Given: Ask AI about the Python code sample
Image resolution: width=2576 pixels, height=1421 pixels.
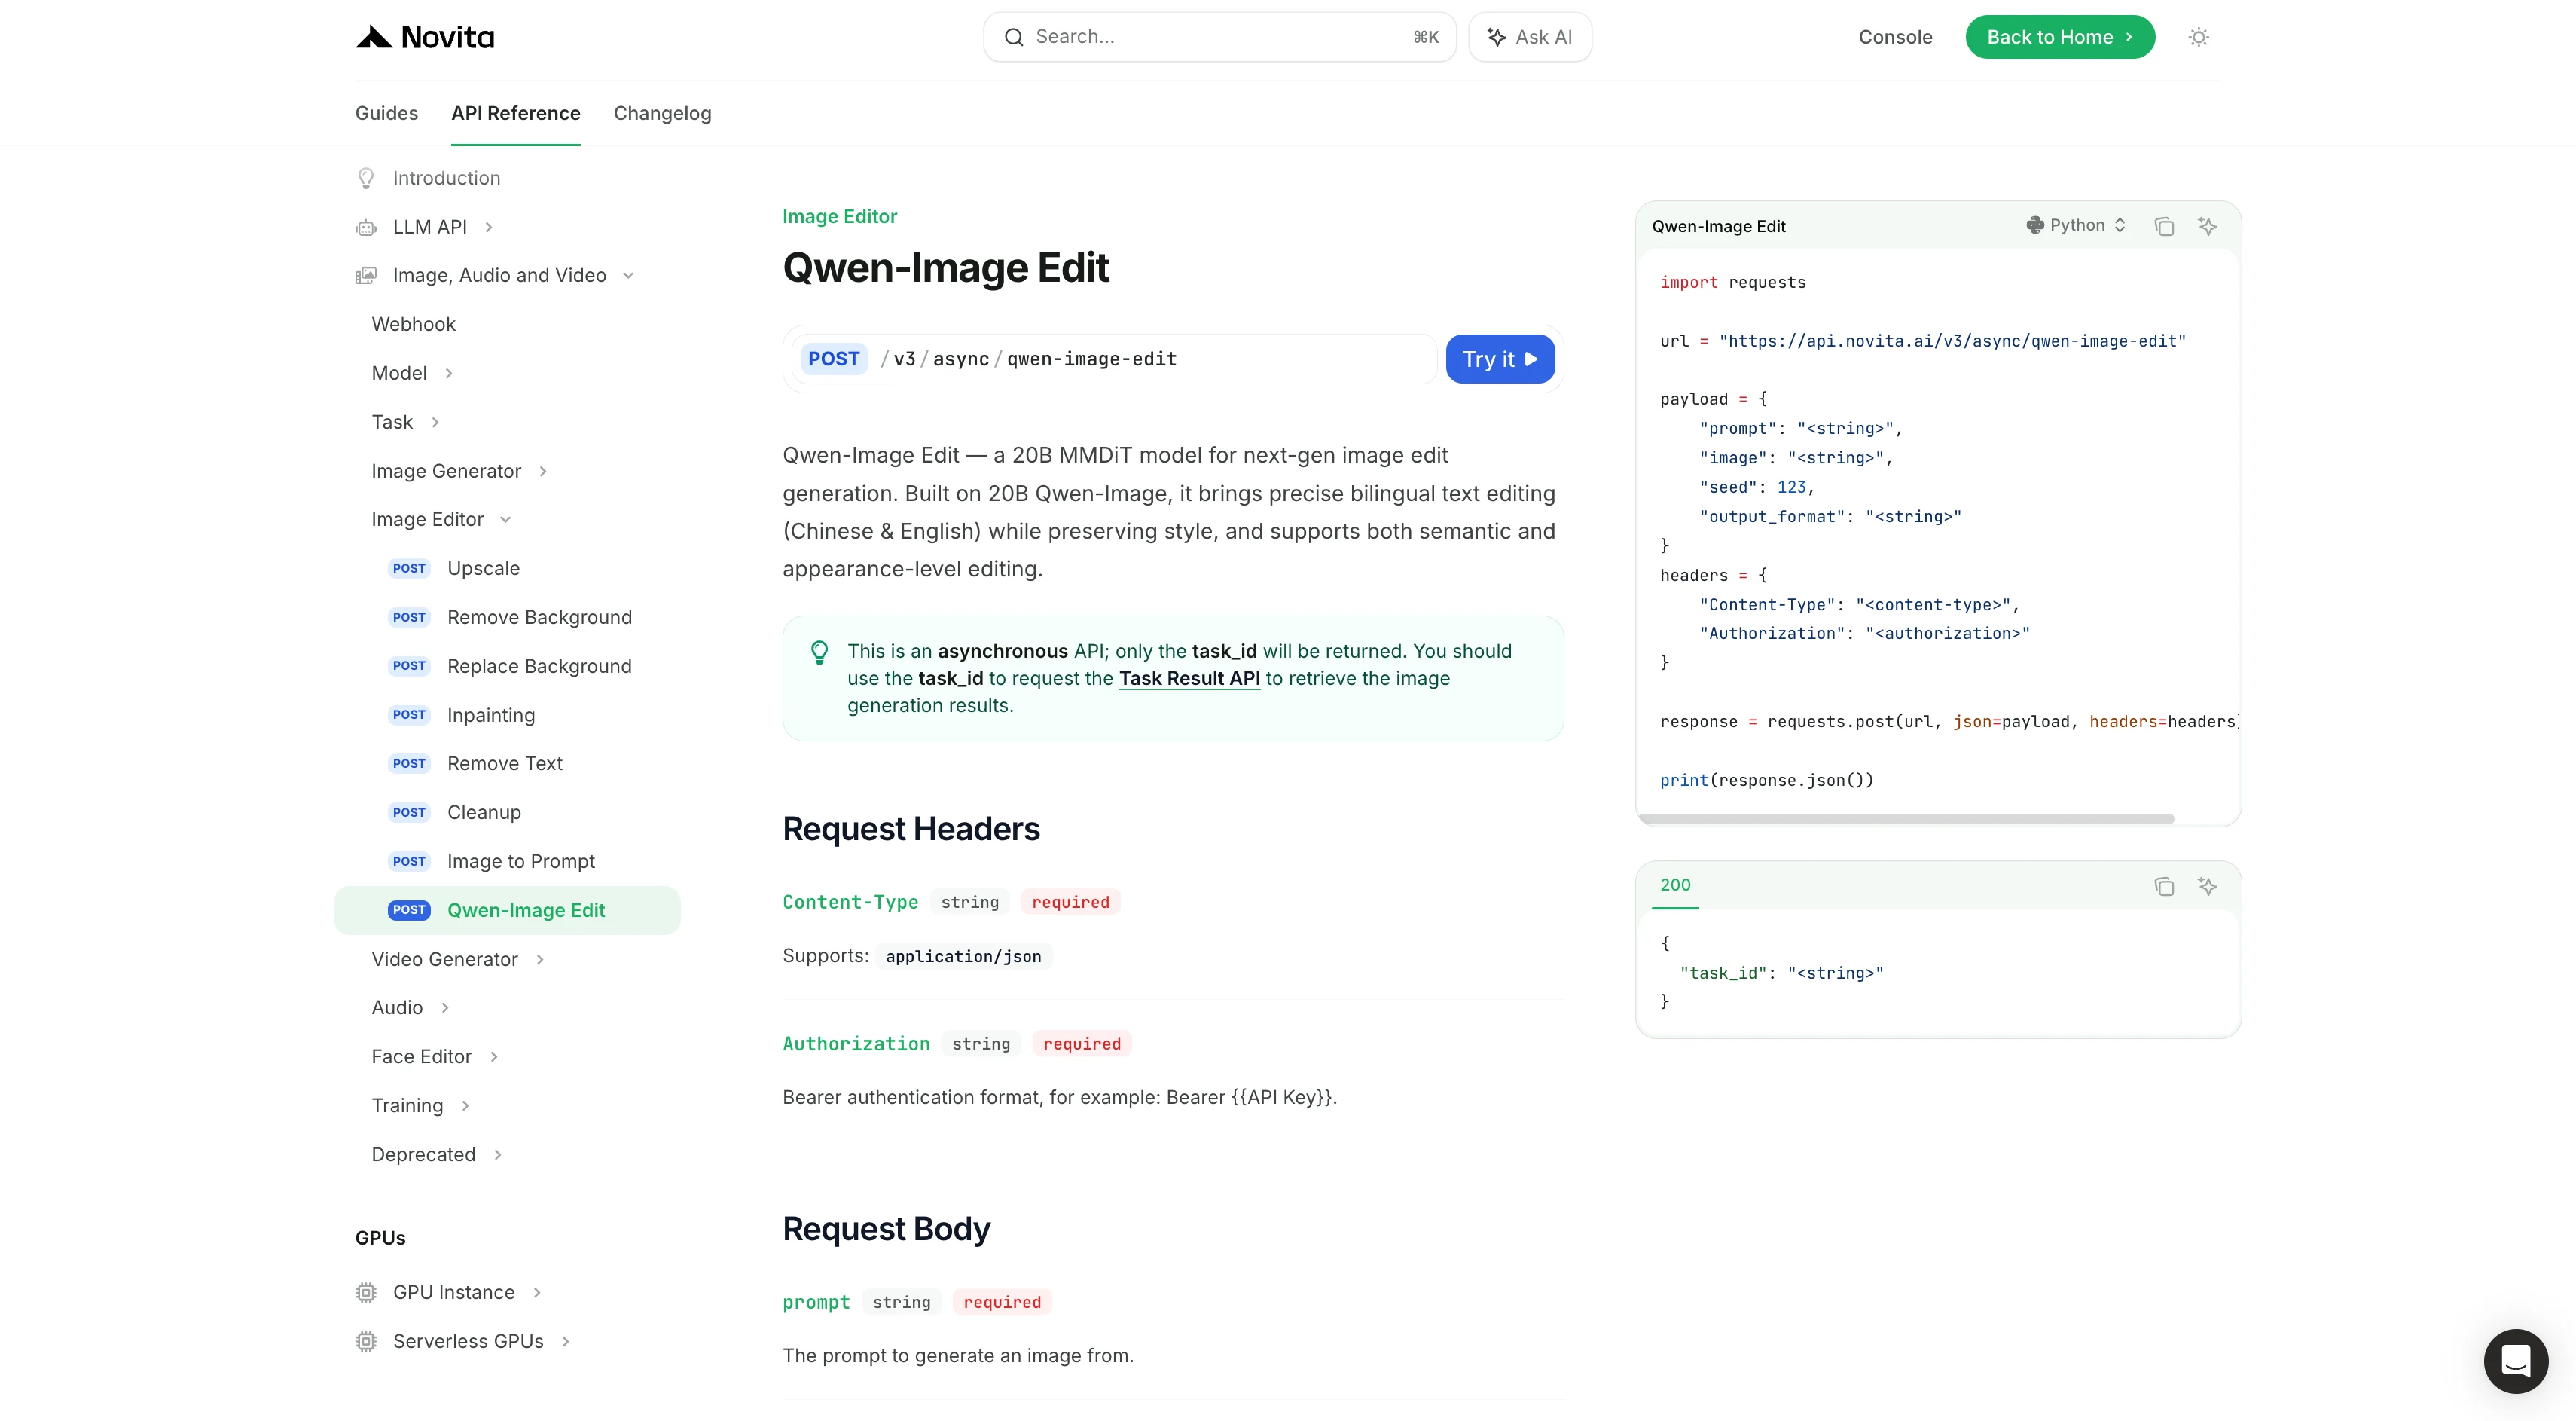Looking at the screenshot, I should pos(2208,226).
